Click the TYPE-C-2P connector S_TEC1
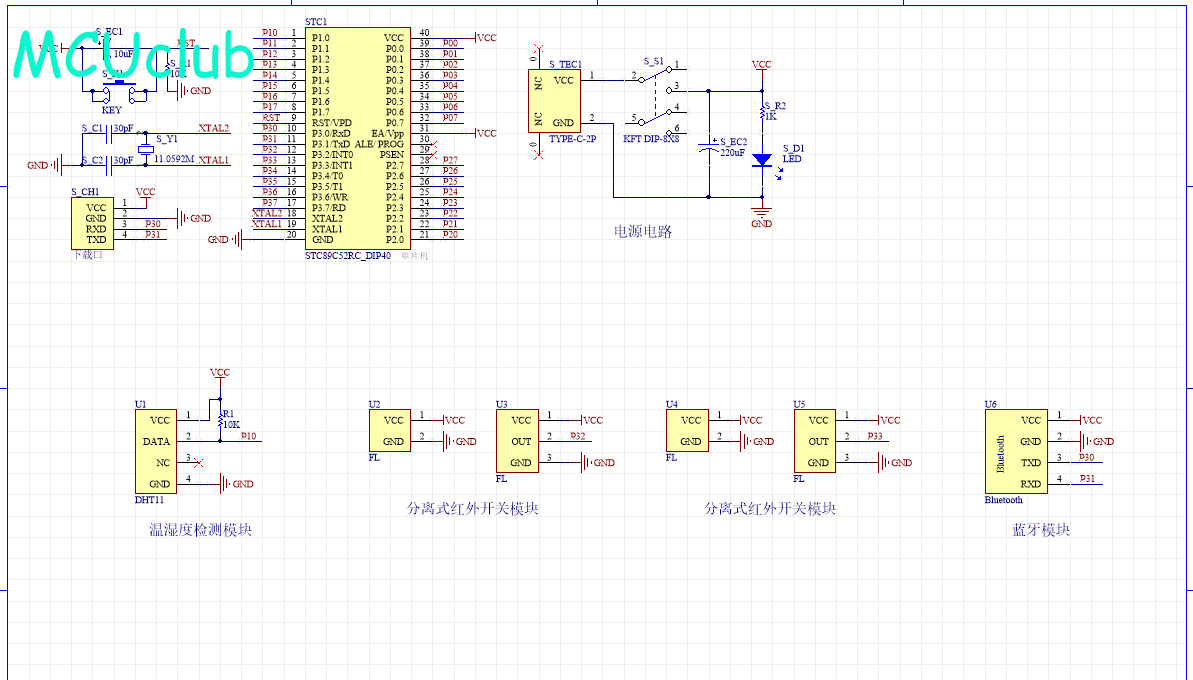Image resolution: width=1193 pixels, height=680 pixels. coord(554,100)
